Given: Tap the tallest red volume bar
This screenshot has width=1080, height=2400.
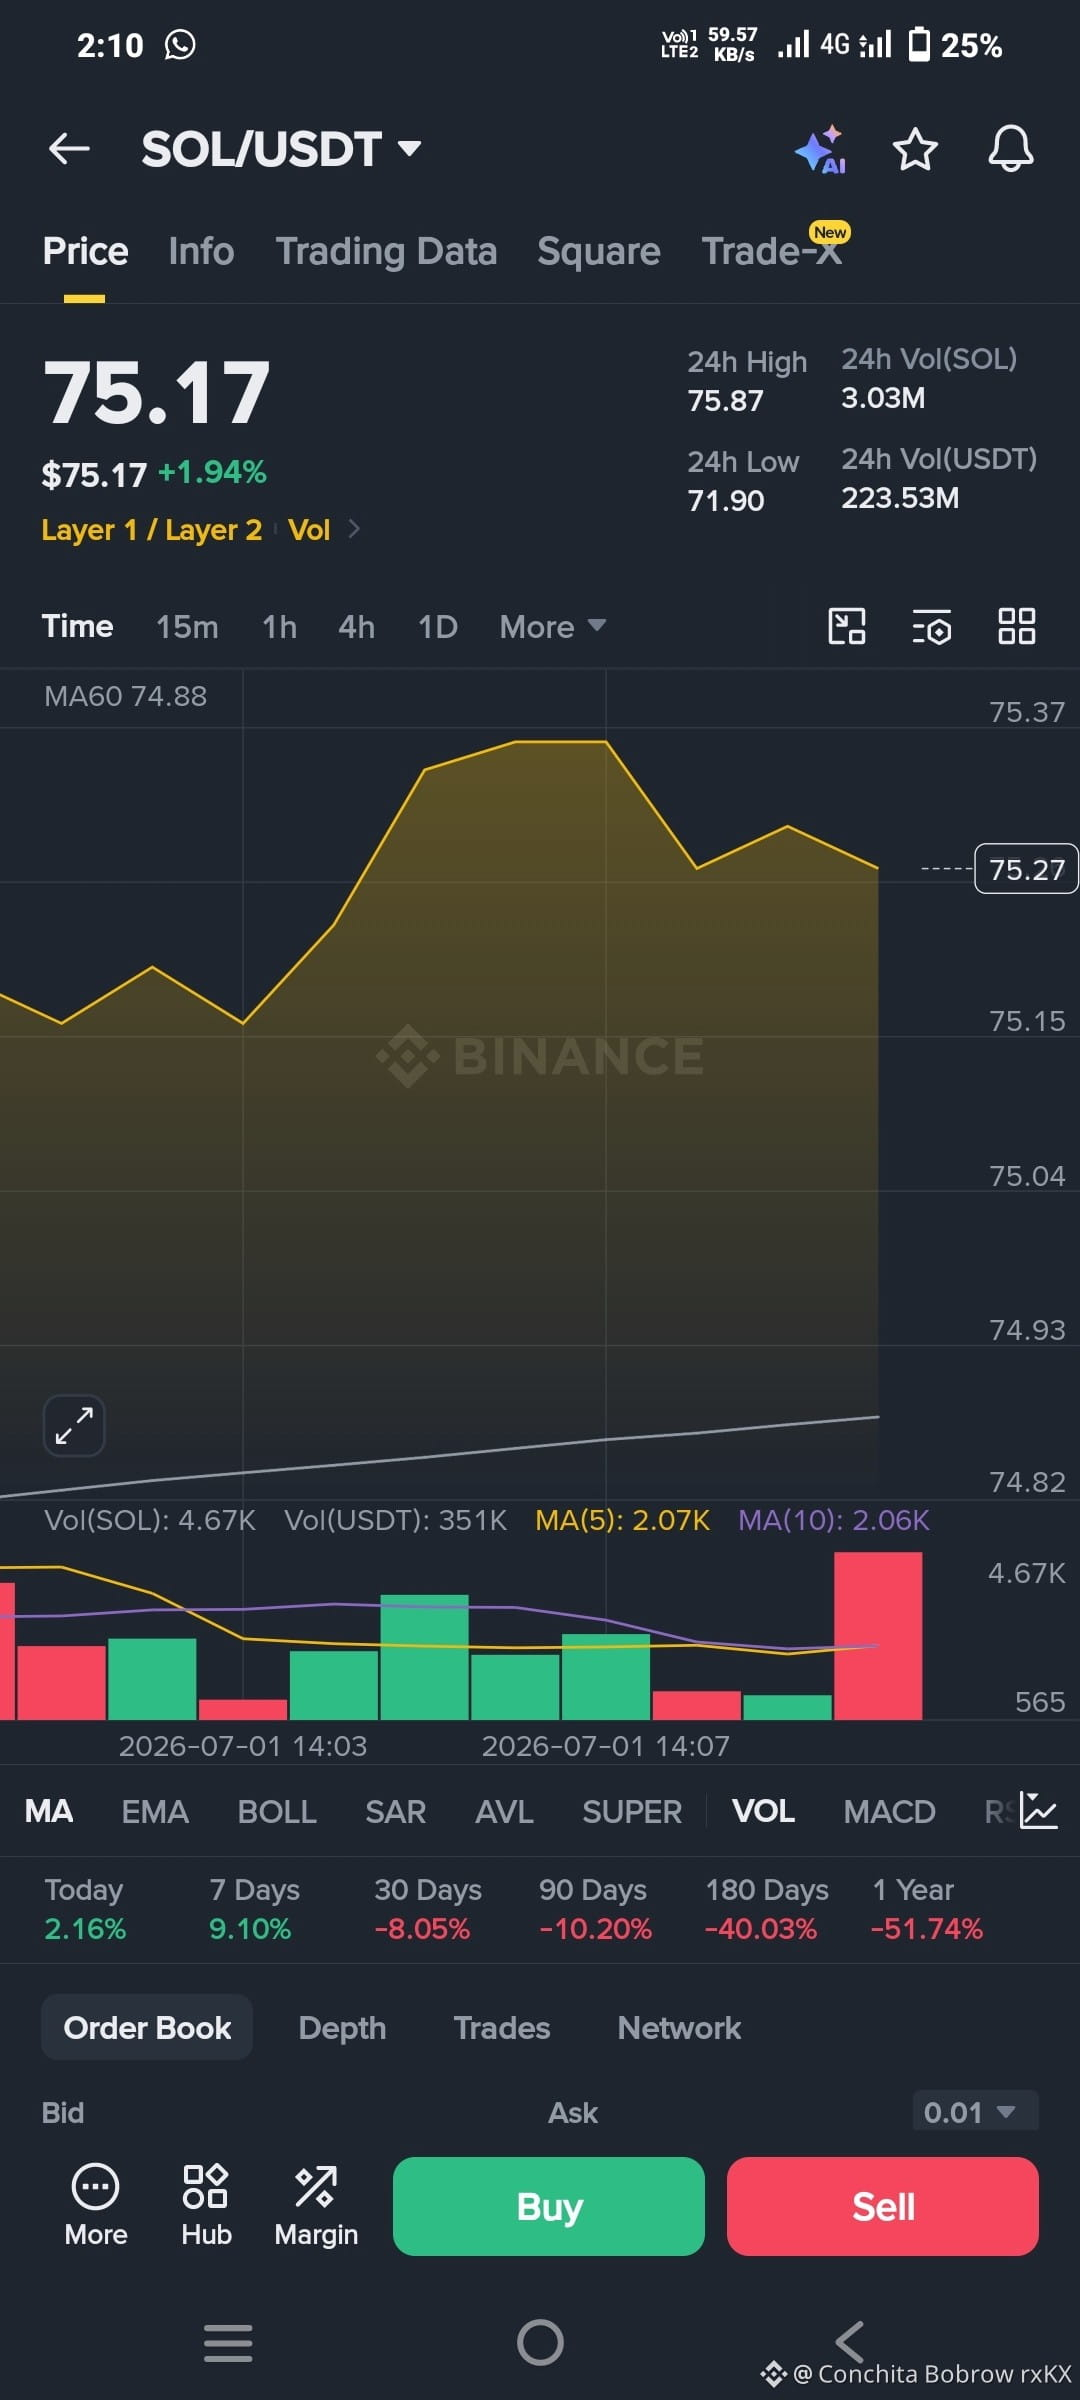Looking at the screenshot, I should 878,1636.
